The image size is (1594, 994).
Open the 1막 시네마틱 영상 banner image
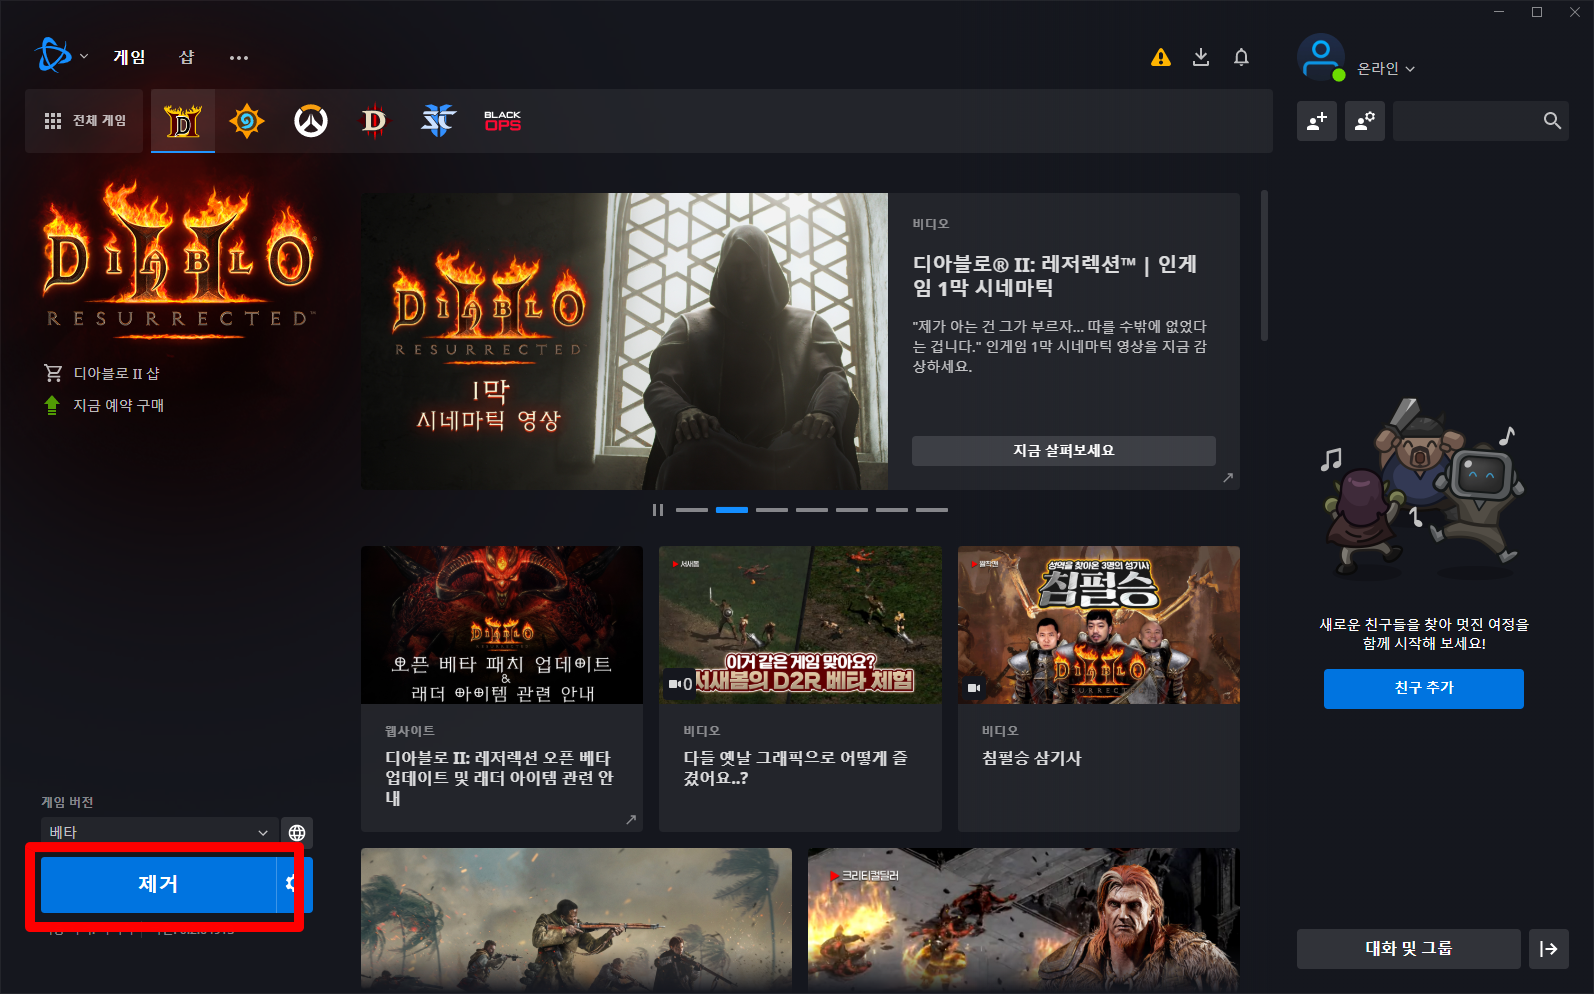pos(624,341)
